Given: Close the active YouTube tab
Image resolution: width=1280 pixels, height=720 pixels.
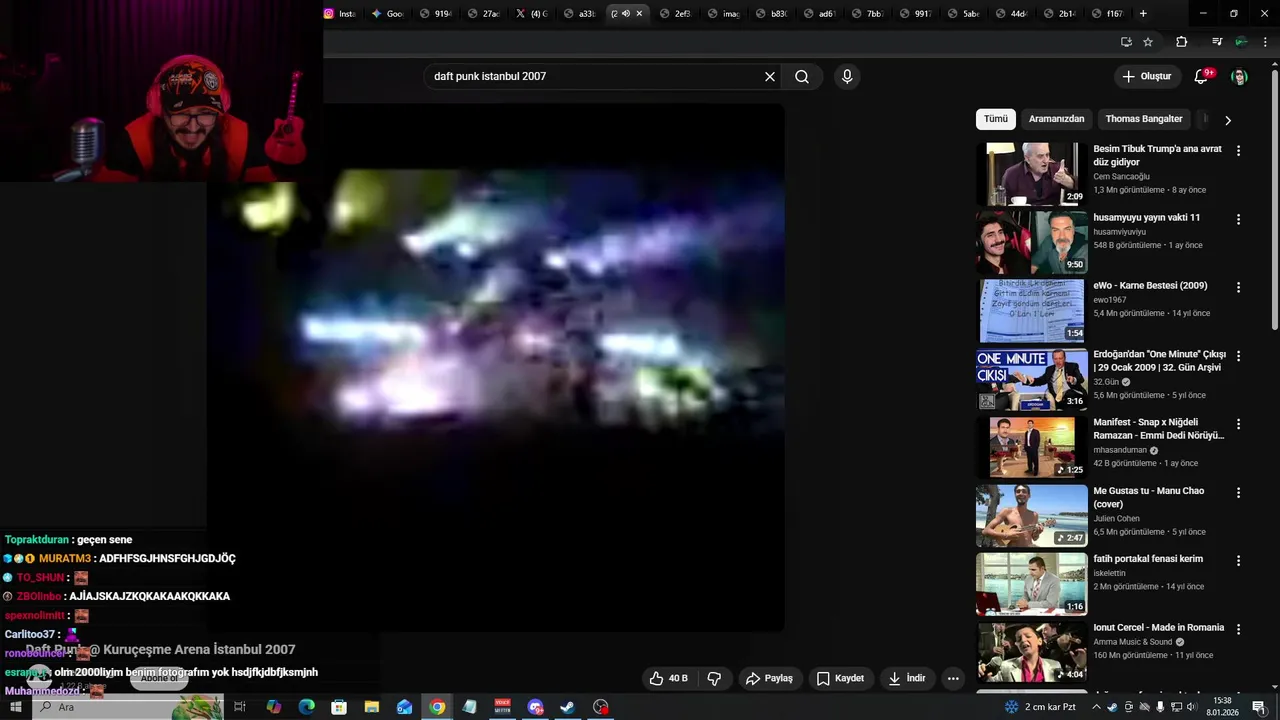Looking at the screenshot, I should point(639,13).
